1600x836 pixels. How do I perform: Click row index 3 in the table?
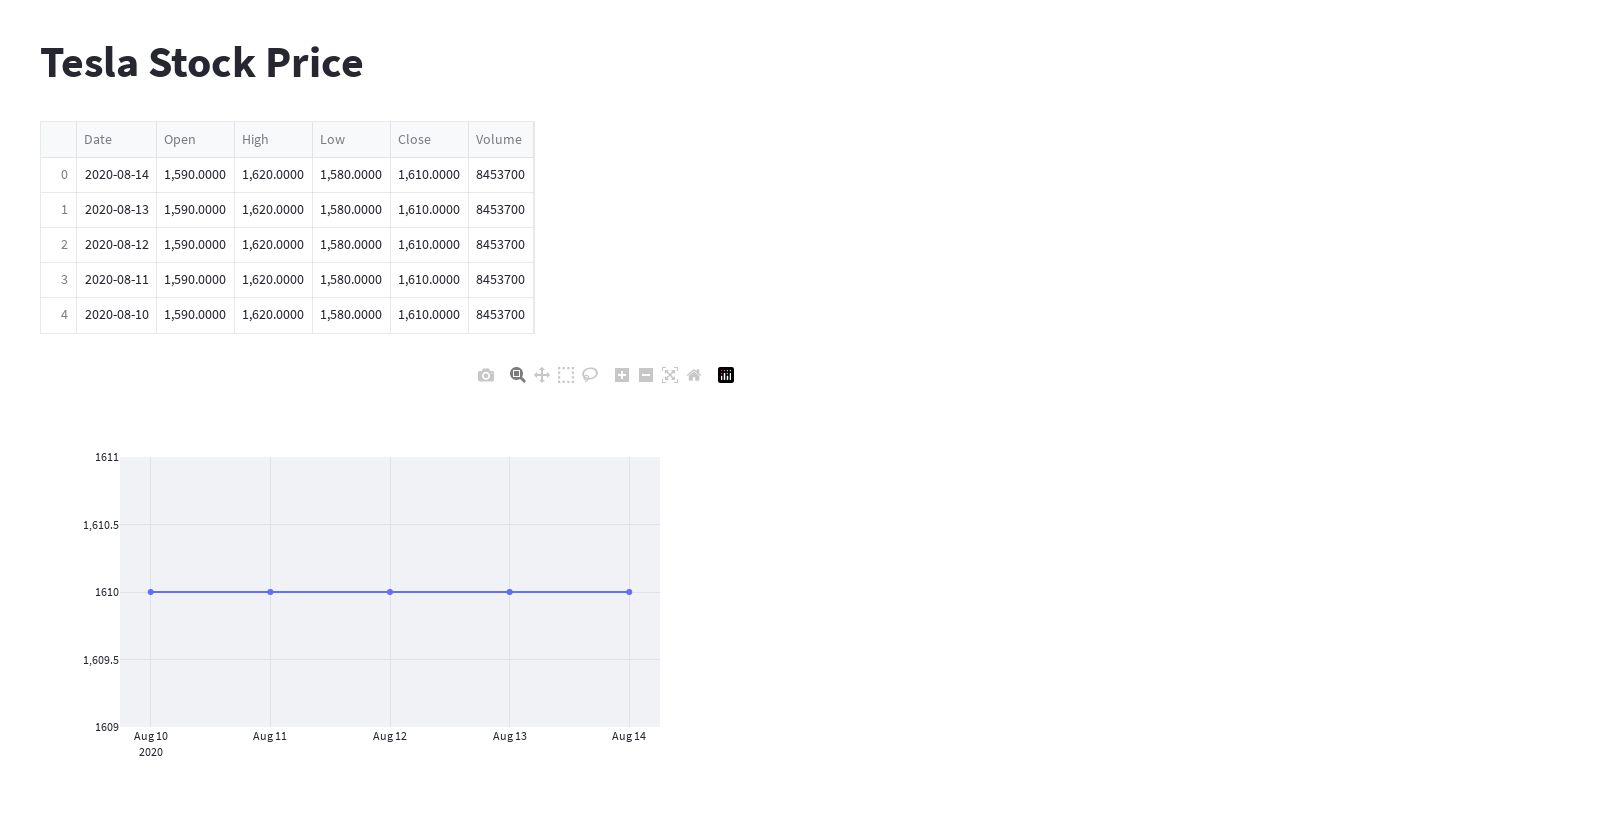tap(59, 280)
